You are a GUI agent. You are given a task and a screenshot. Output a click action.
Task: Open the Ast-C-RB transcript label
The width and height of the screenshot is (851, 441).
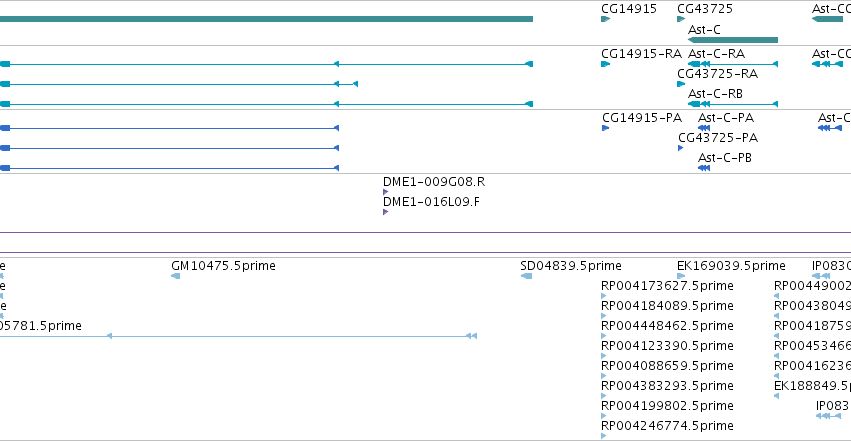tap(715, 94)
